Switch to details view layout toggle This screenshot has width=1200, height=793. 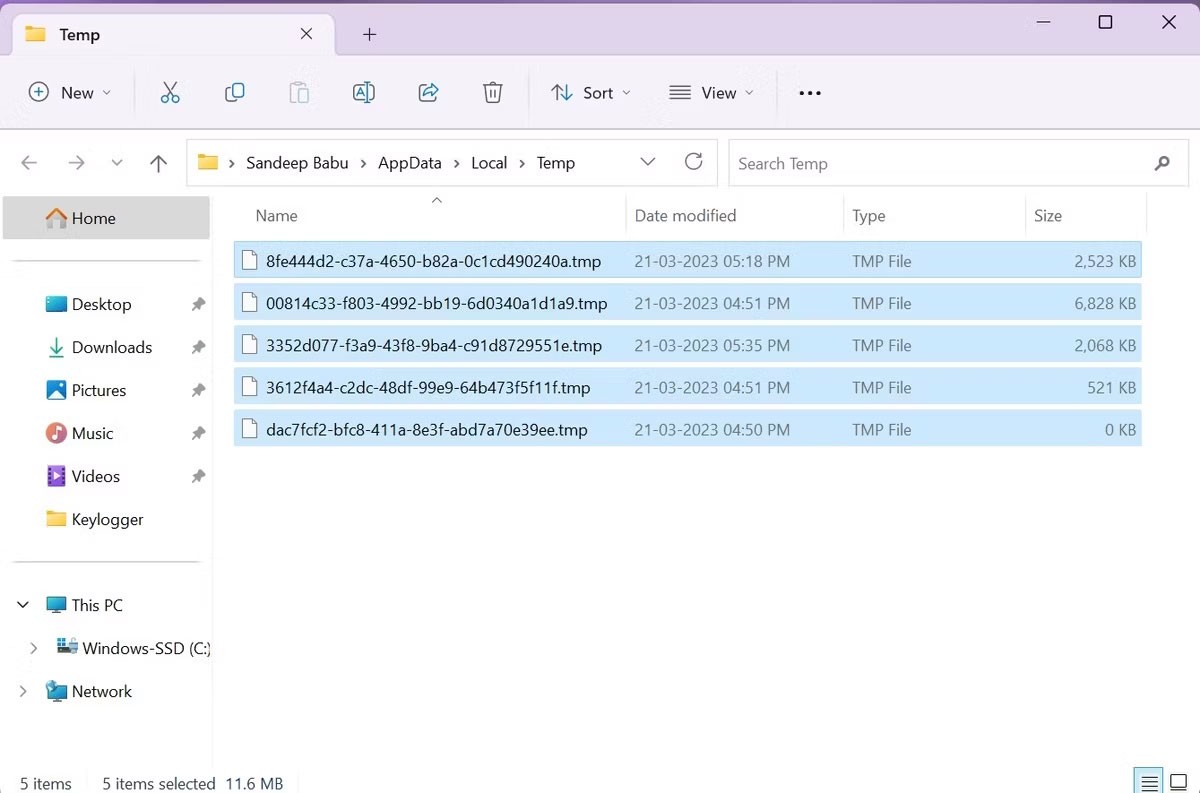click(1149, 782)
